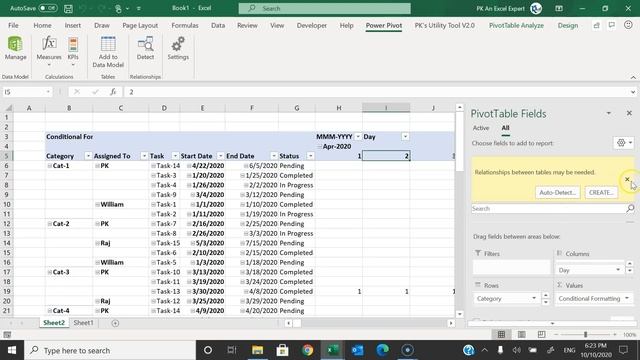
Task: Open the MMM-YYYY filter dropdown
Action: [x=358, y=137]
